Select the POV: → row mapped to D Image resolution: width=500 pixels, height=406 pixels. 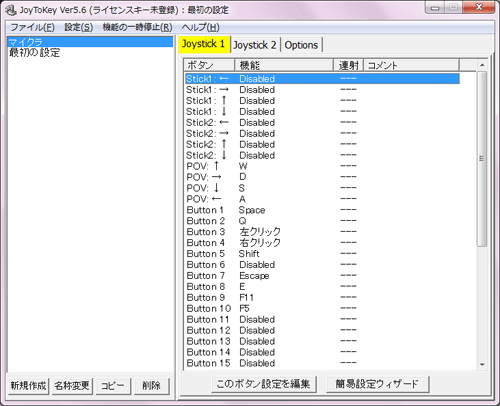322,177
